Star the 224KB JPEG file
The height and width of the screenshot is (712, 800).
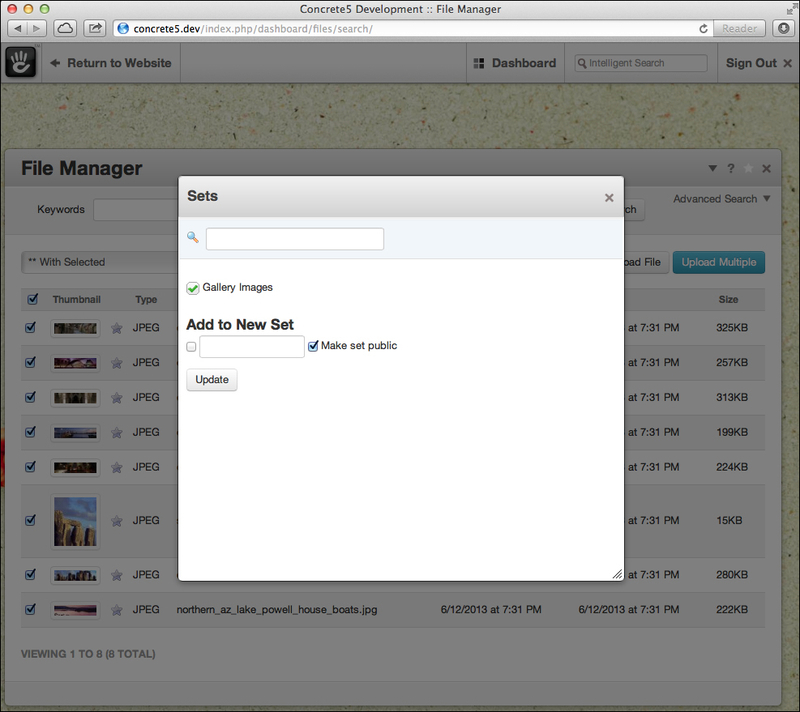pyautogui.click(x=117, y=467)
